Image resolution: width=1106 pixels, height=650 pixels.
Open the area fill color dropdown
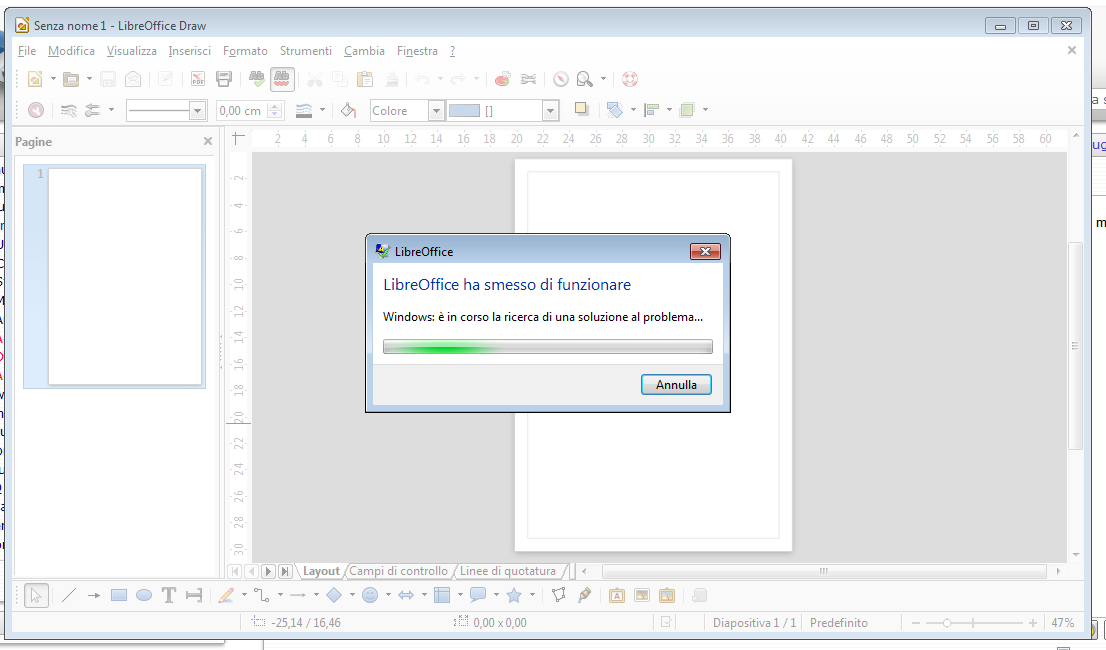[x=551, y=111]
